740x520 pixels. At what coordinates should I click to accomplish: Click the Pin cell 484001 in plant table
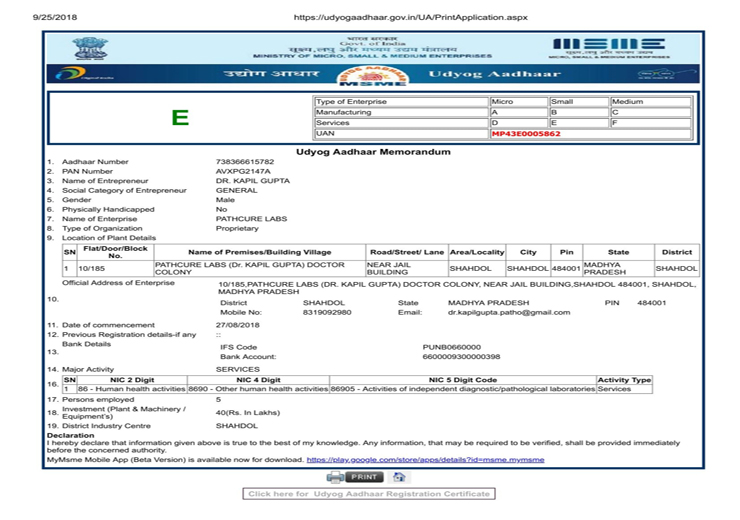[x=566, y=268]
